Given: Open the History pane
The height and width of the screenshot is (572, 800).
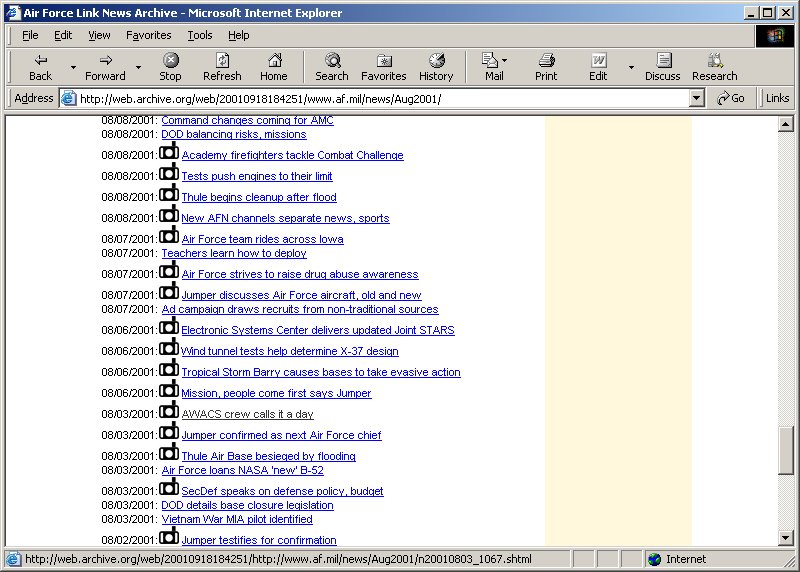Looking at the screenshot, I should pos(436,67).
